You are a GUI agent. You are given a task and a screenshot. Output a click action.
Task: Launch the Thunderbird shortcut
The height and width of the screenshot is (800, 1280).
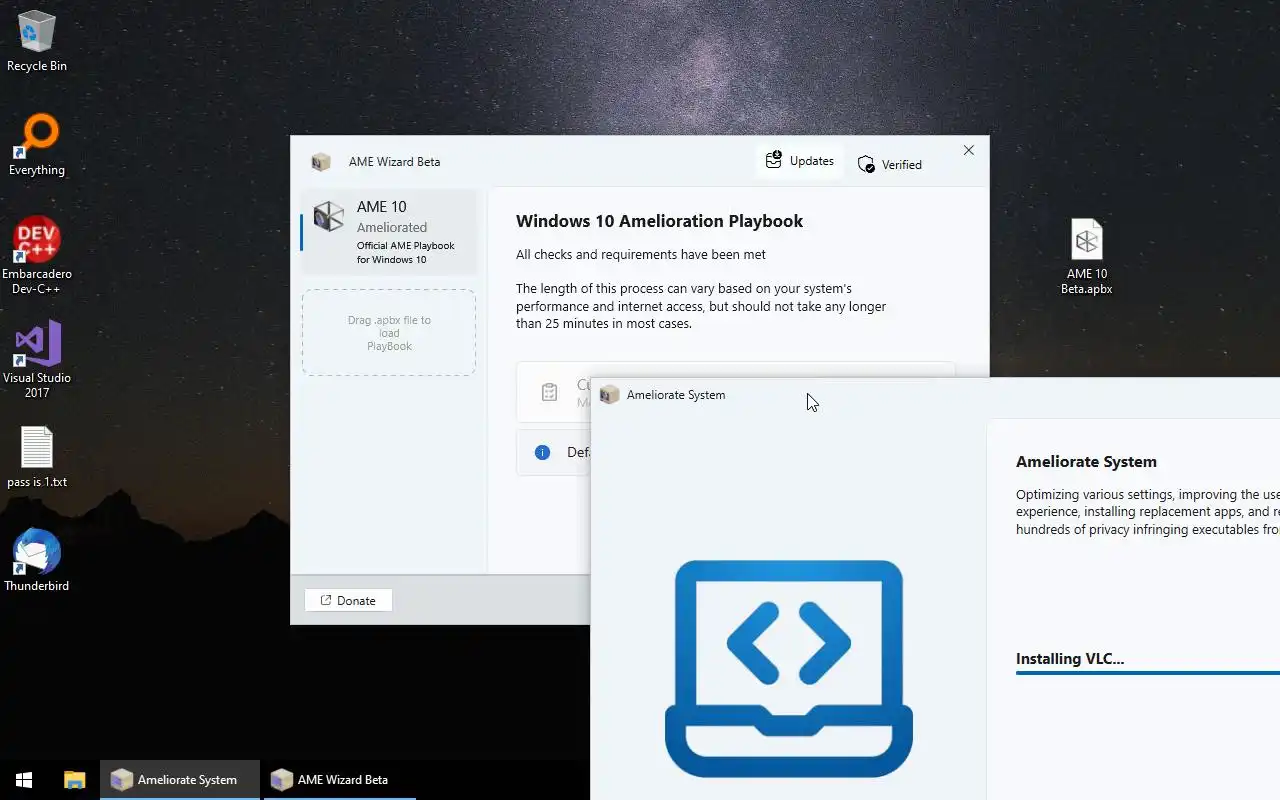point(37,561)
